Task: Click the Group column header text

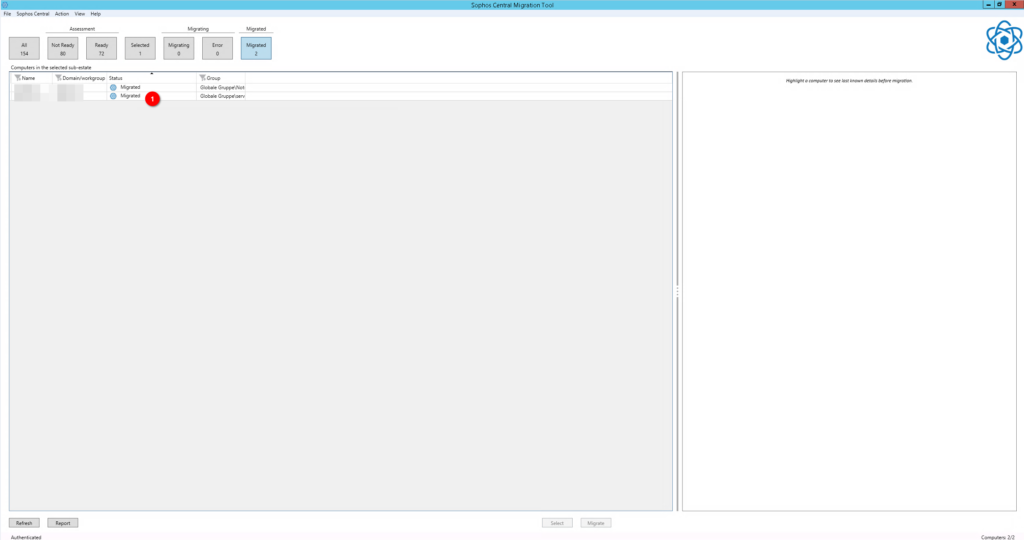Action: tap(214, 78)
